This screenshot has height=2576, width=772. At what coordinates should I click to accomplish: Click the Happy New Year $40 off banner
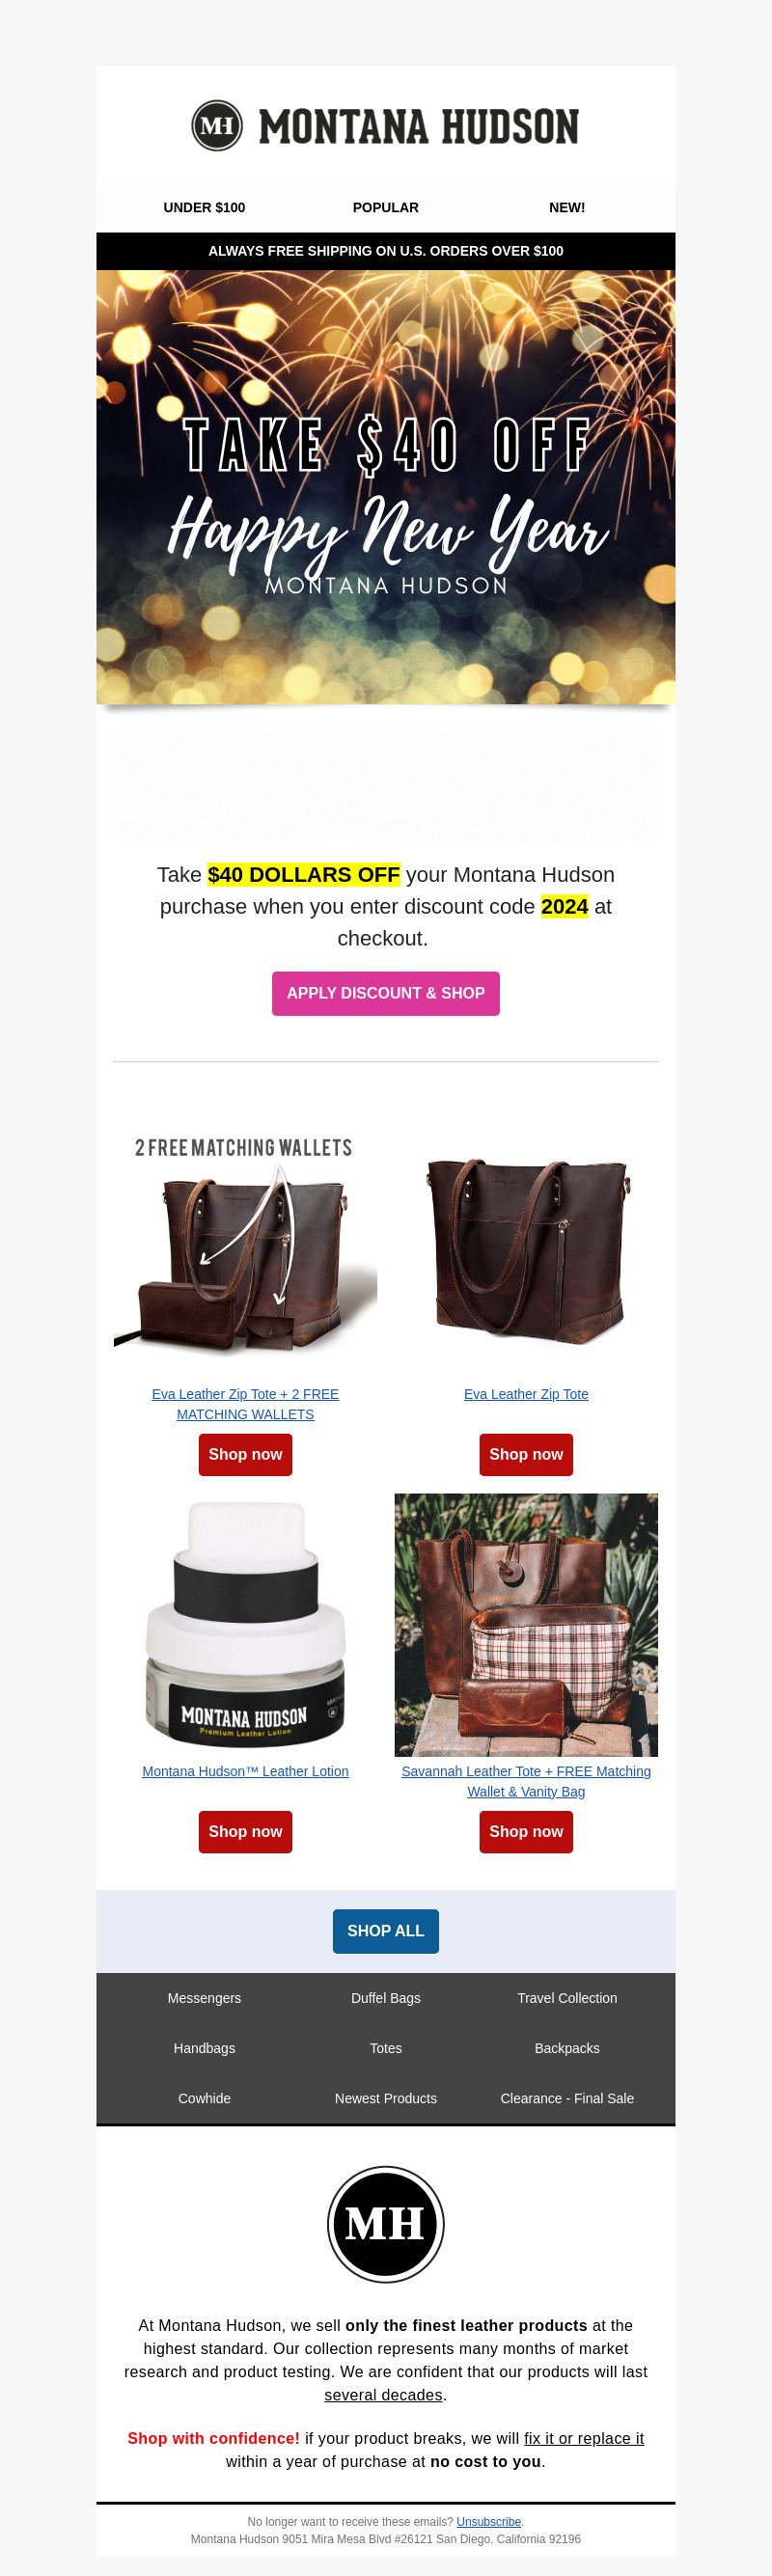385,487
